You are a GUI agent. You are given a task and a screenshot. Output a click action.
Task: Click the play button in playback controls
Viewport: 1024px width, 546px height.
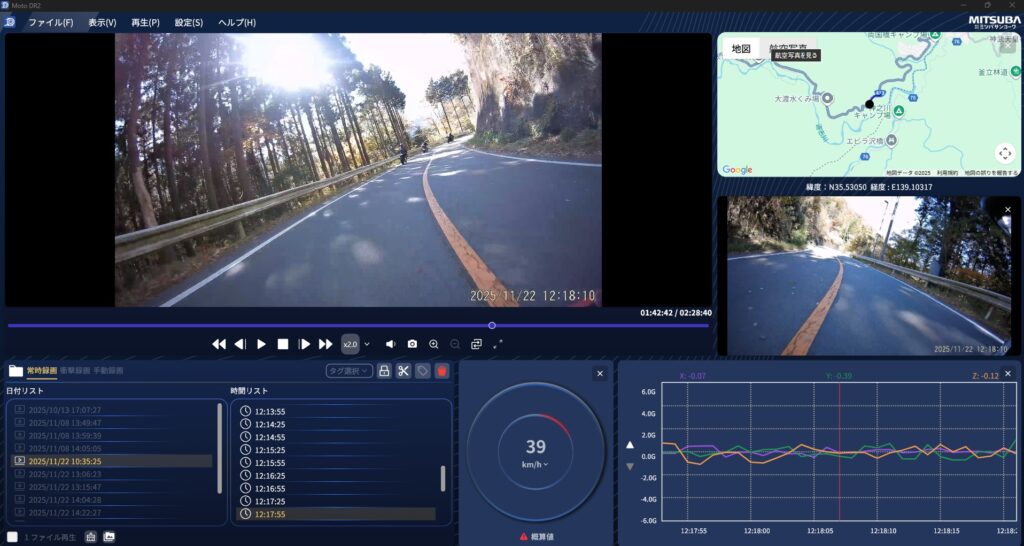point(262,344)
